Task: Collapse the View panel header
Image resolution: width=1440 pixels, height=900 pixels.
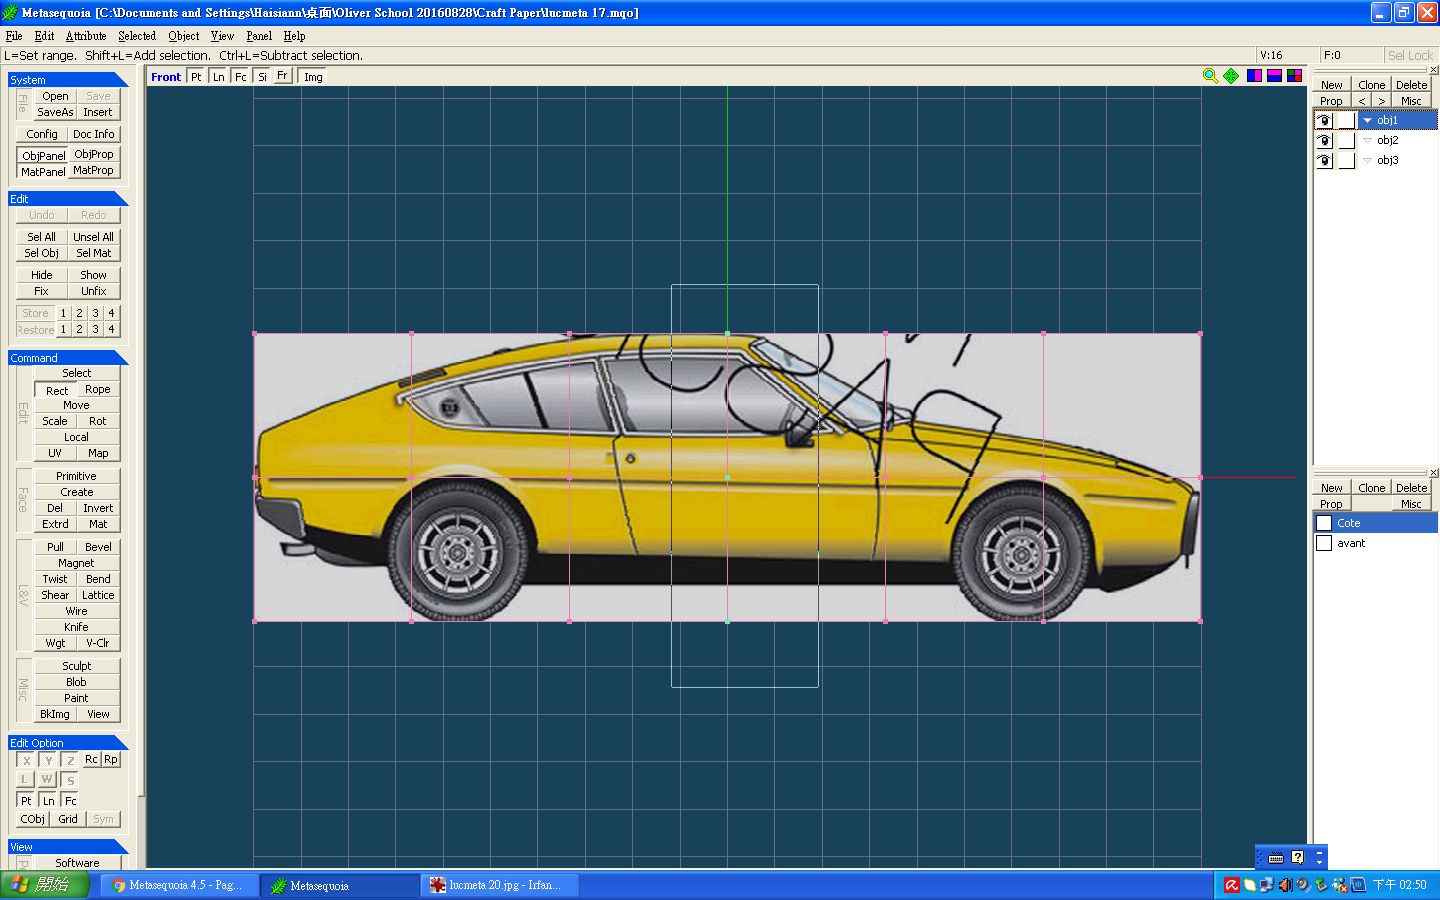Action: point(68,846)
